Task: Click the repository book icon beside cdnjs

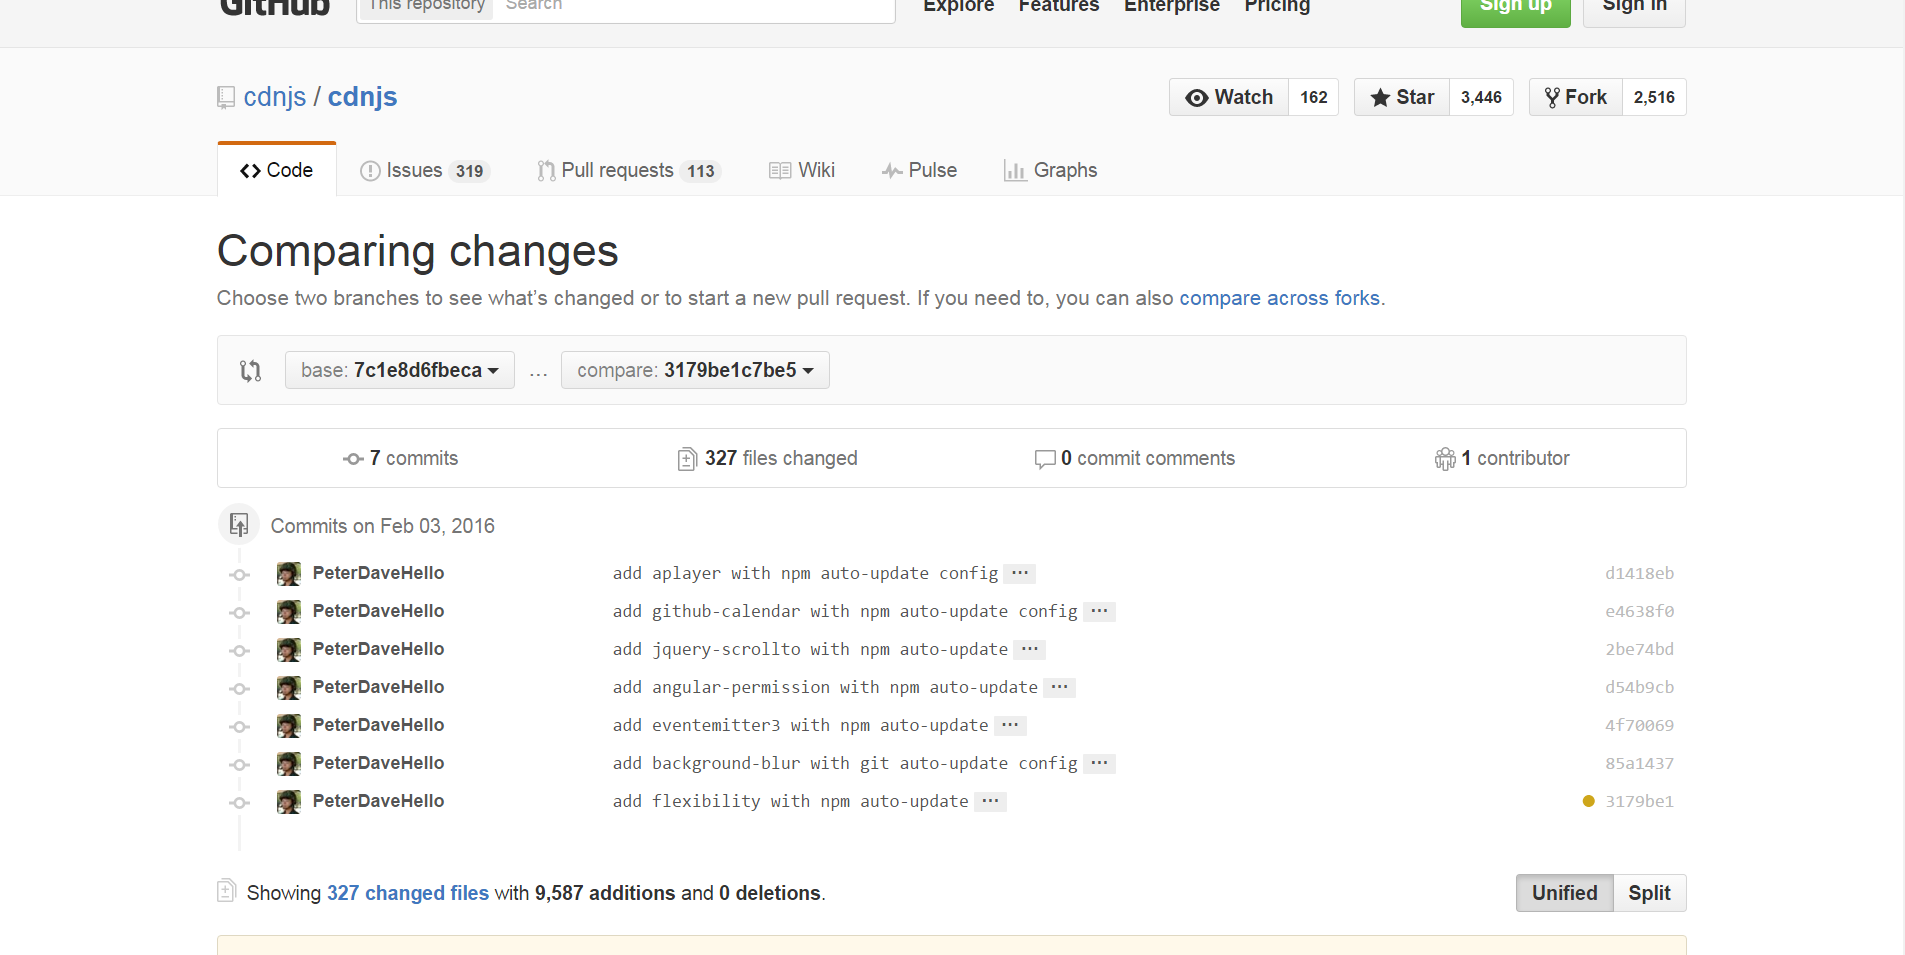Action: [226, 98]
